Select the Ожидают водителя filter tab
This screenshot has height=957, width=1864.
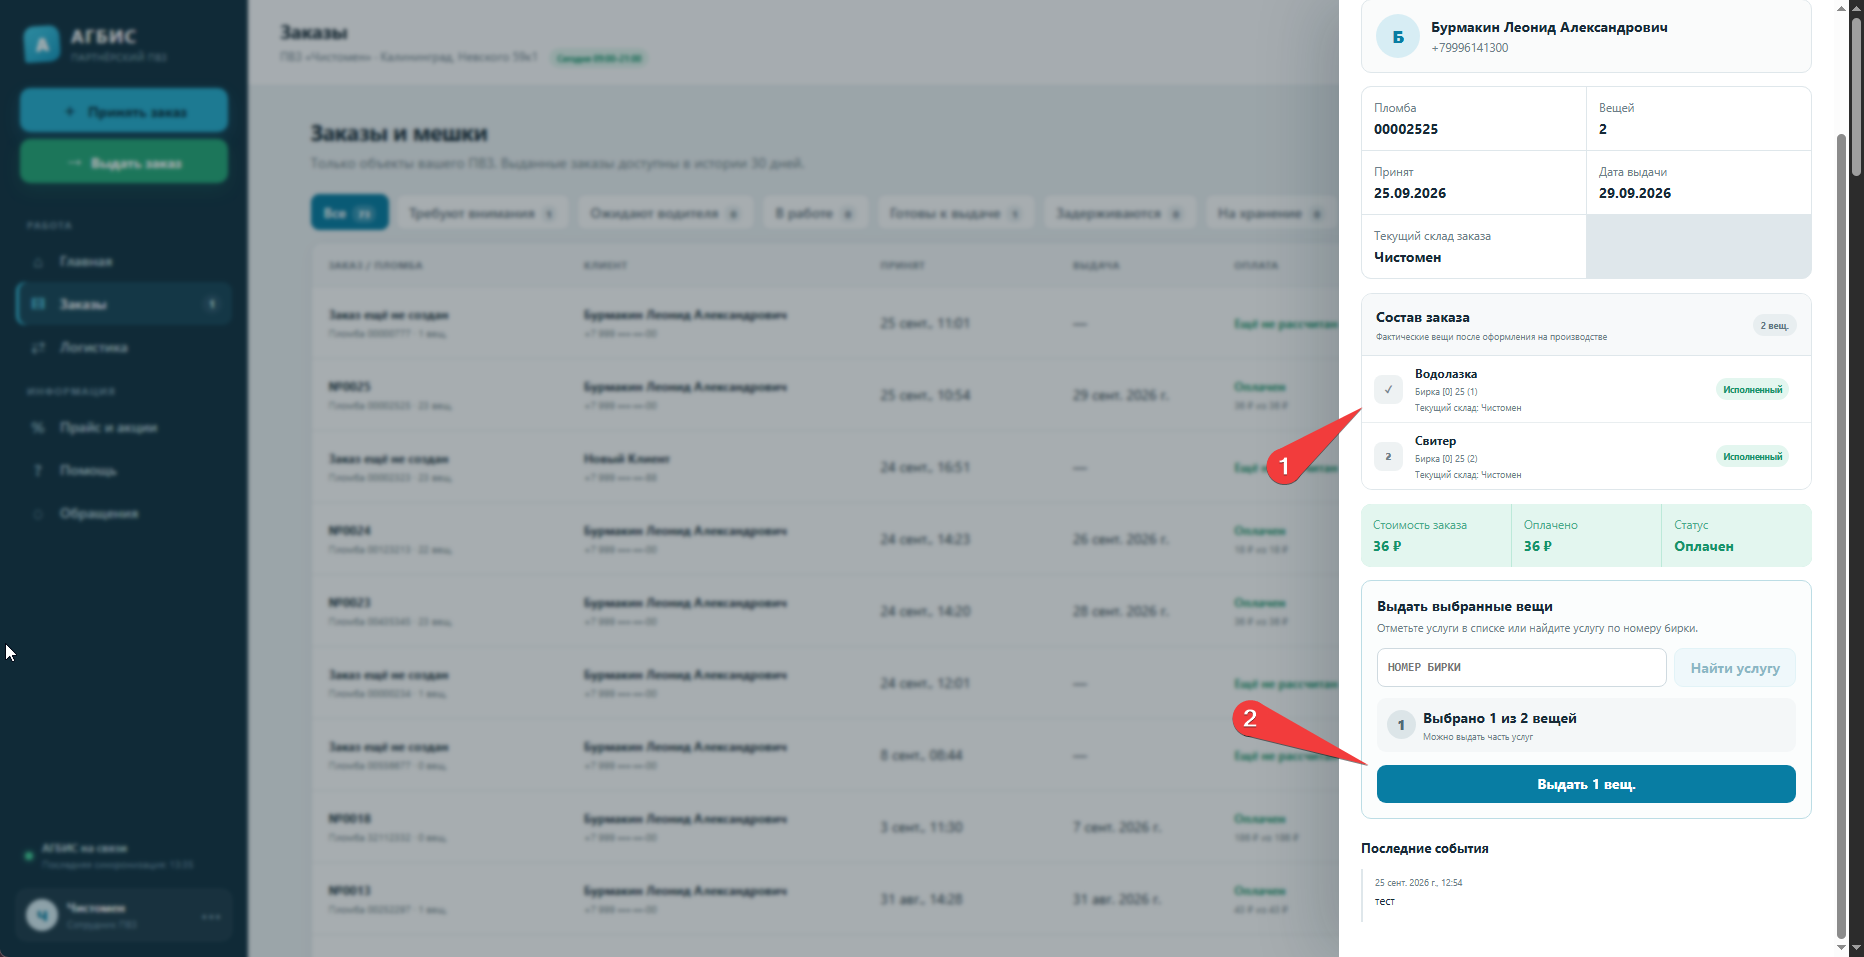coord(664,213)
